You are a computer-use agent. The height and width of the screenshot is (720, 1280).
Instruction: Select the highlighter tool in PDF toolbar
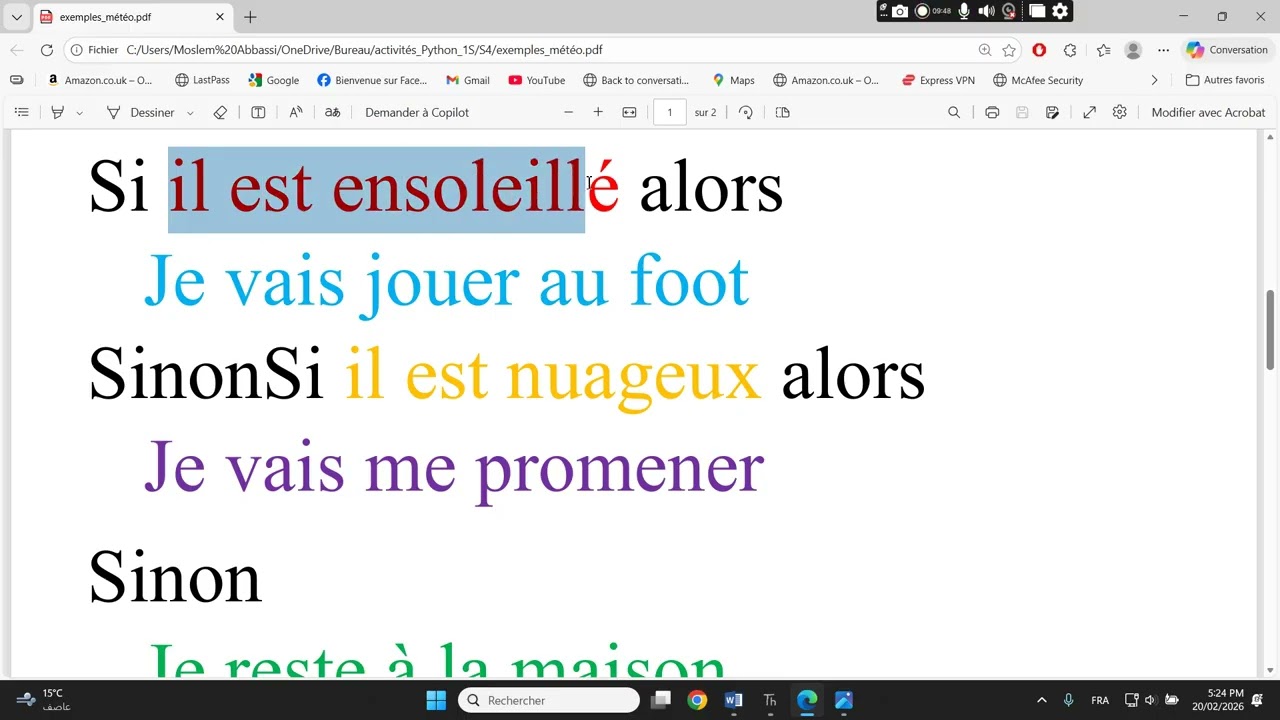click(x=58, y=112)
